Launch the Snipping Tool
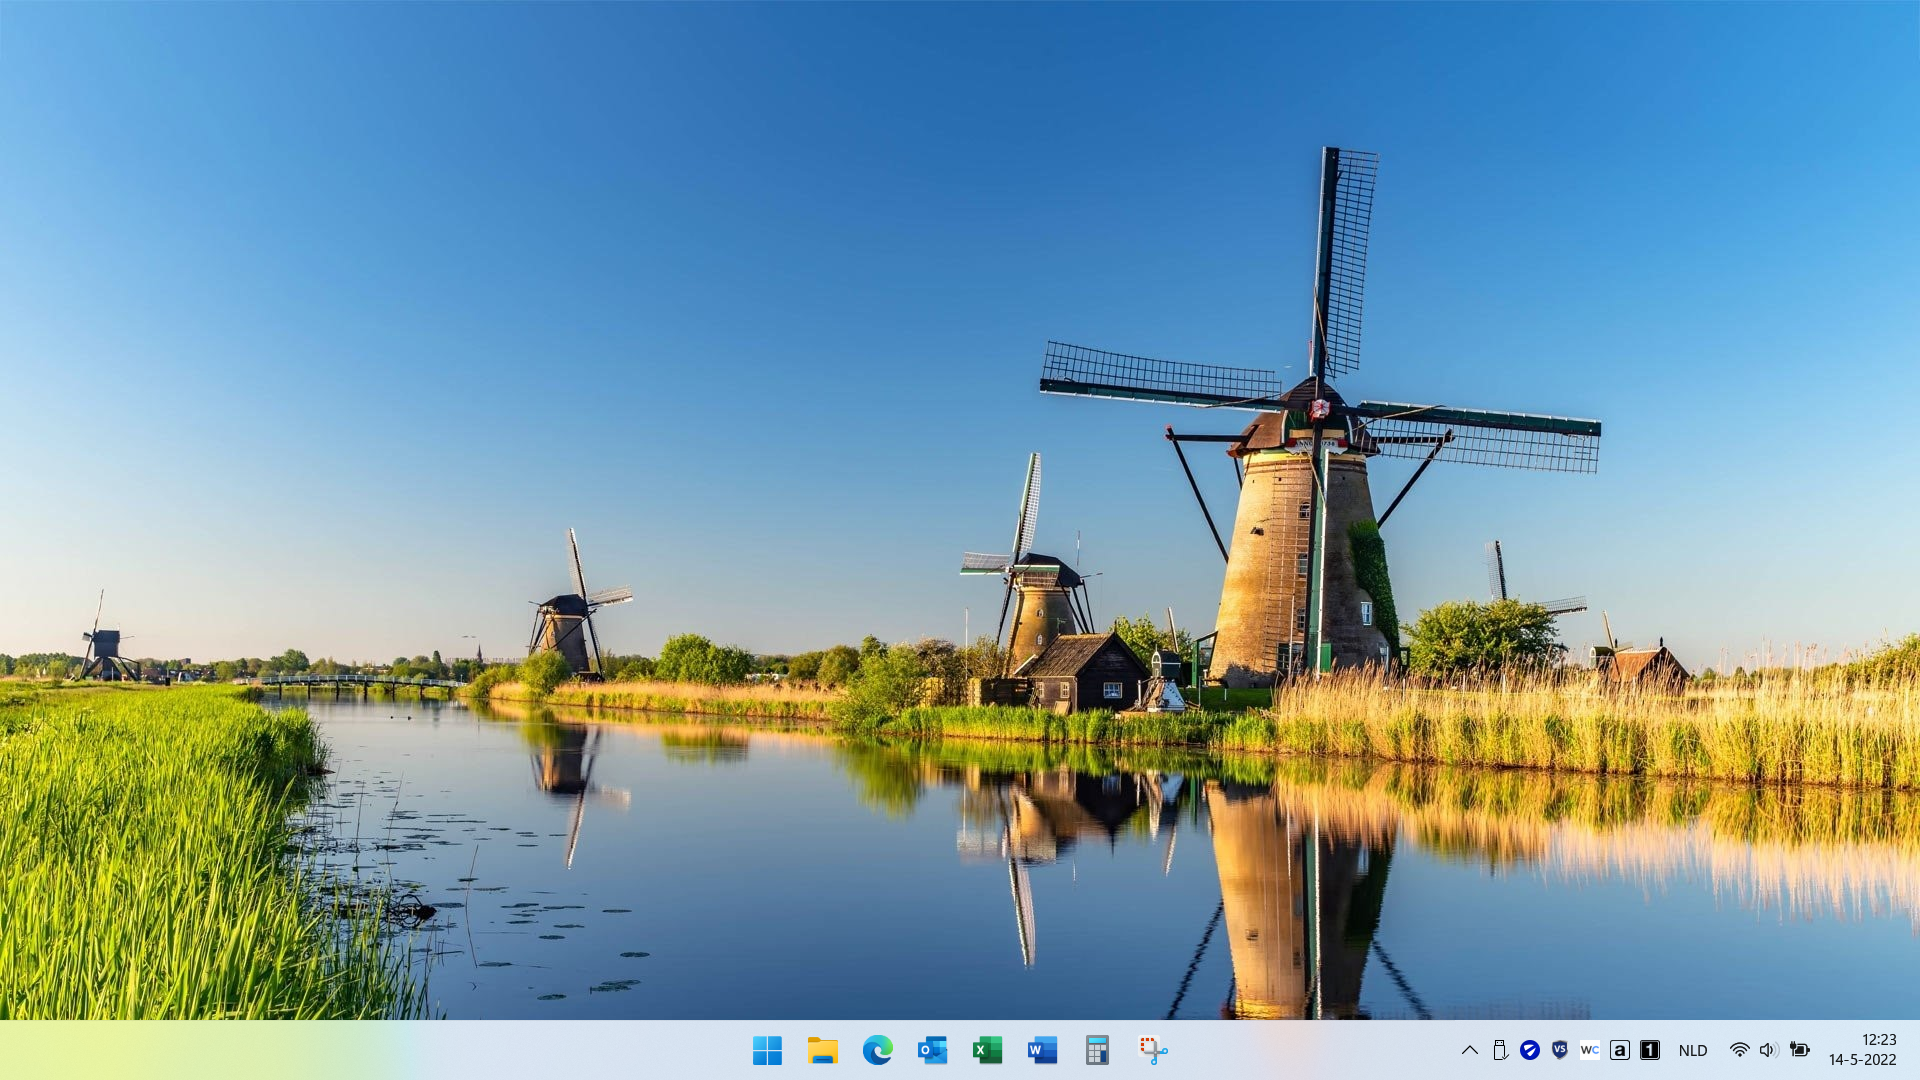Screen dimensions: 1920x1080 (x=1152, y=1050)
